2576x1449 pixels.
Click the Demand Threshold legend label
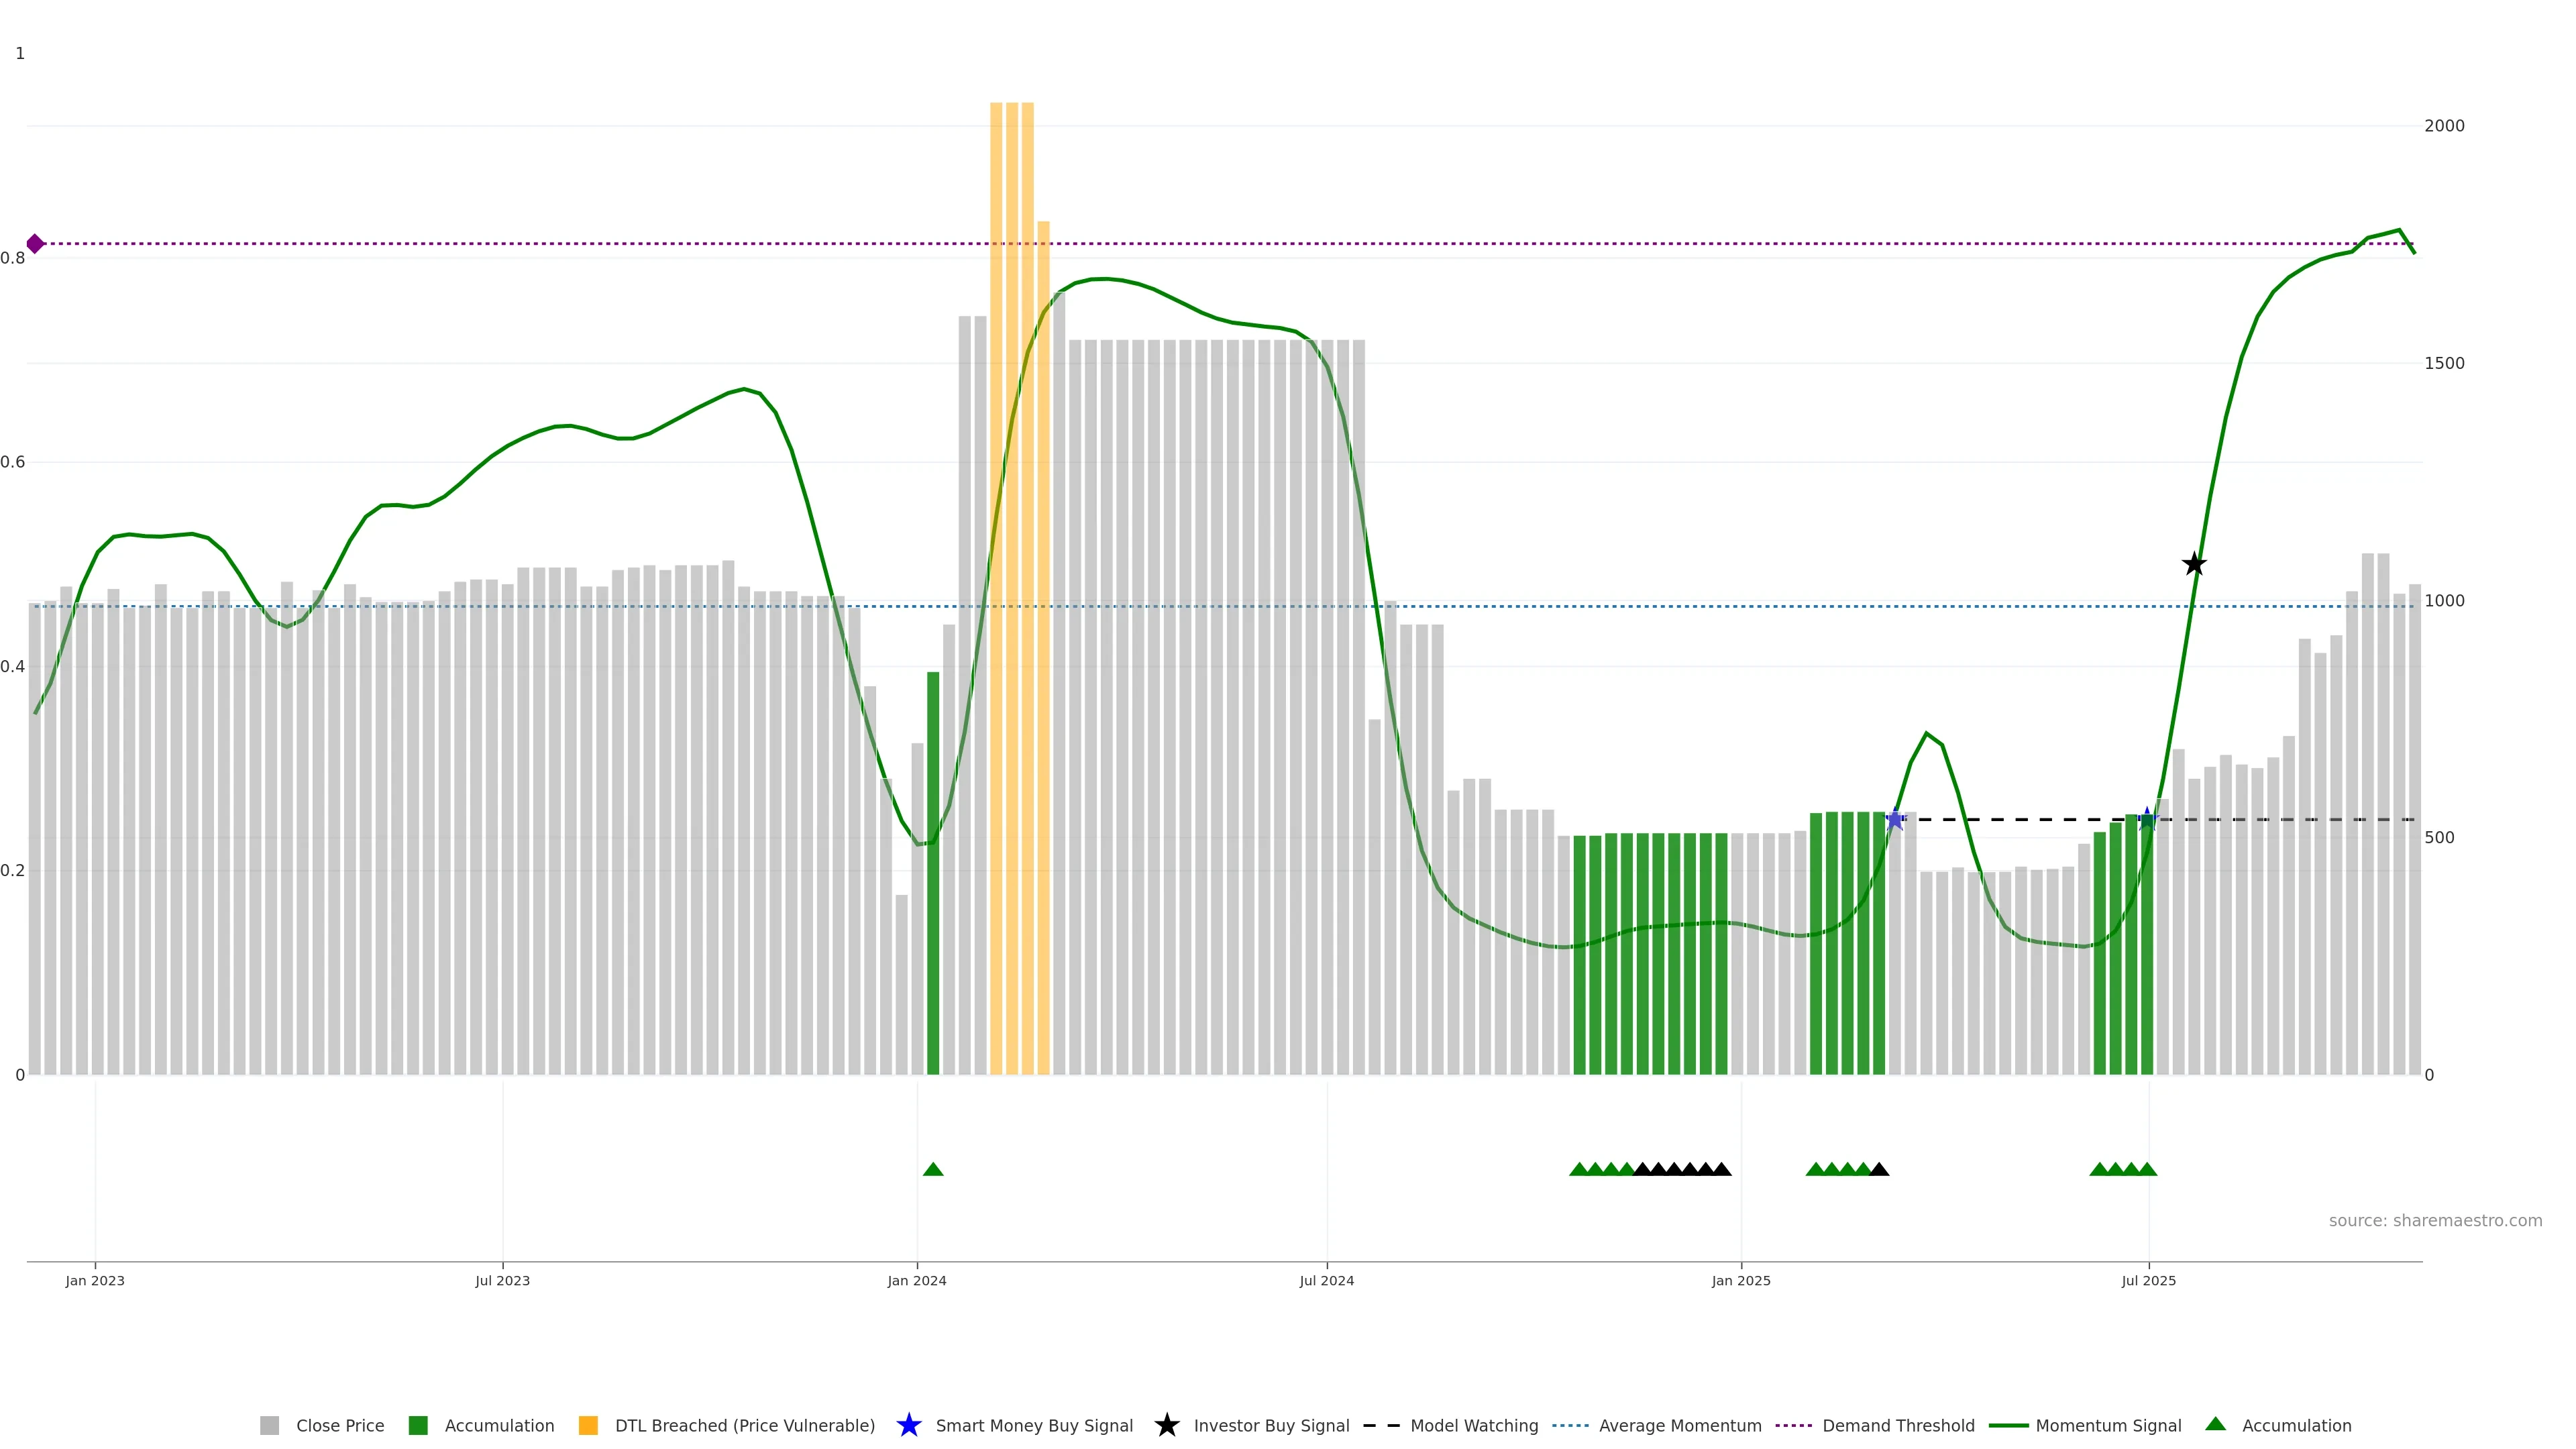pyautogui.click(x=1898, y=1426)
